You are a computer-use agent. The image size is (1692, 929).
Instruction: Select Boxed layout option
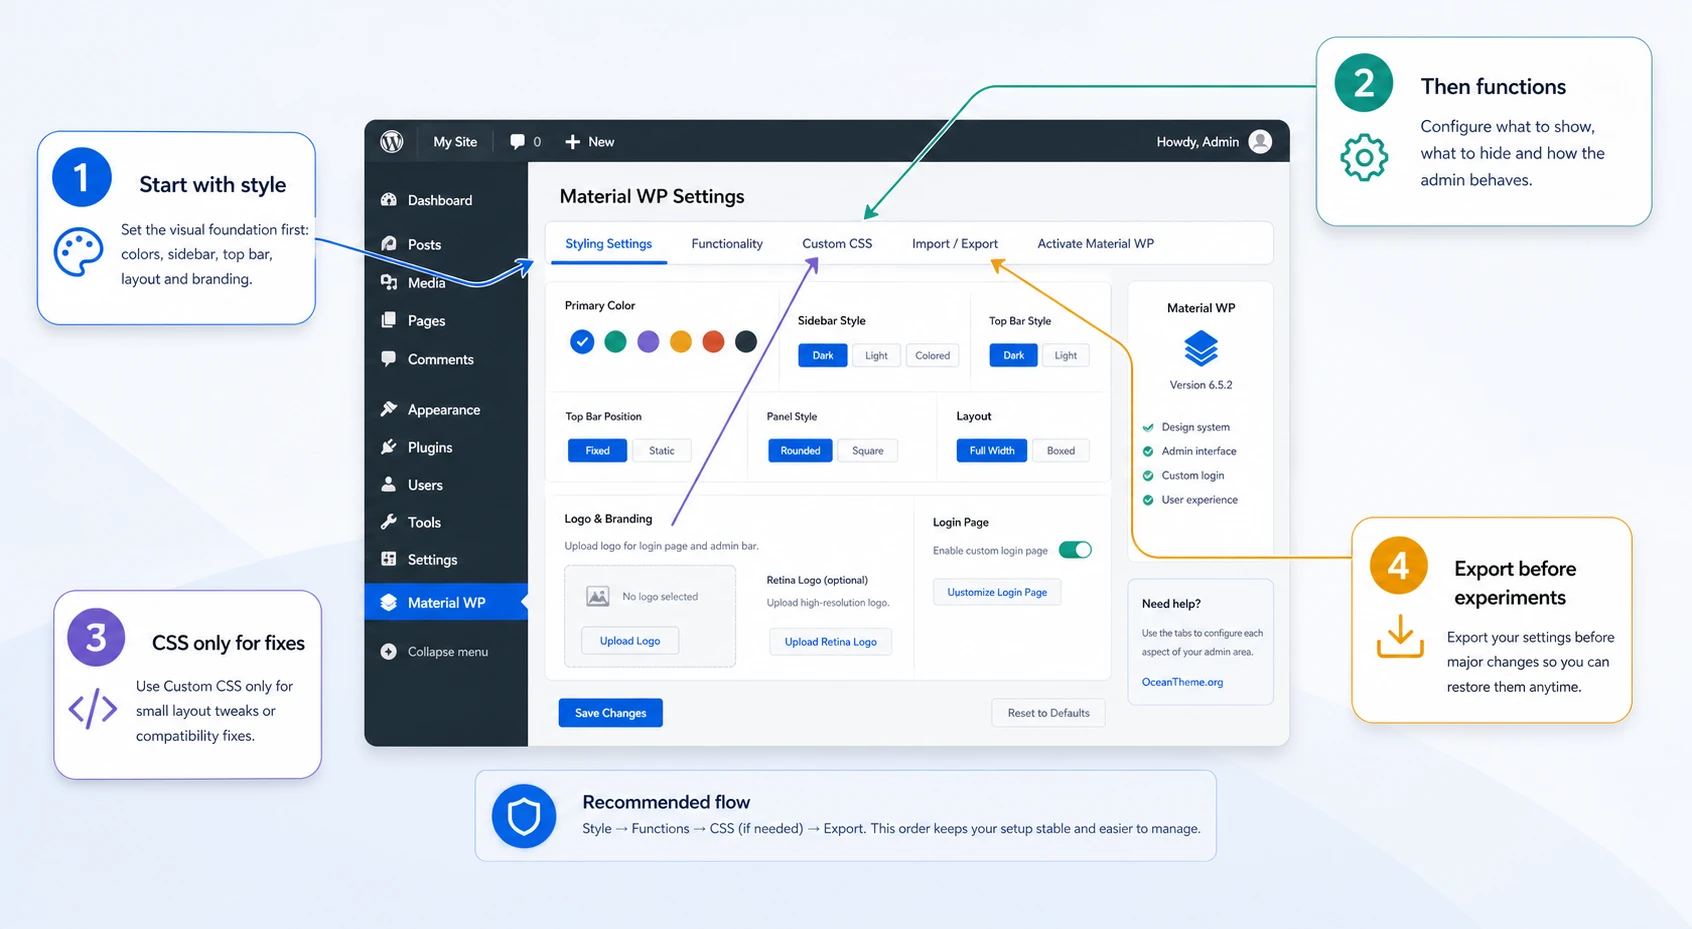pos(1061,451)
